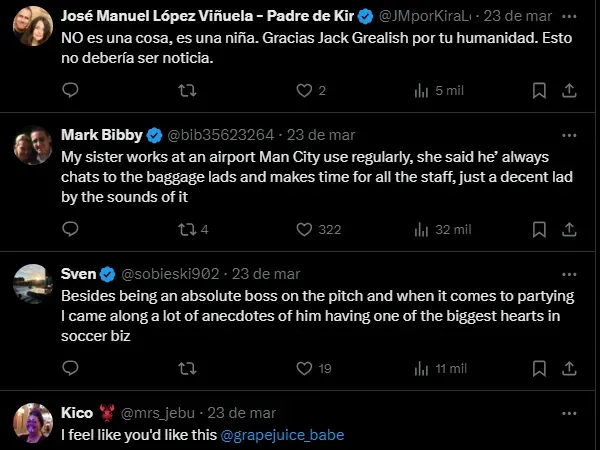Share Sven's tweet
Image resolution: width=600 pixels, height=450 pixels.
click(569, 368)
